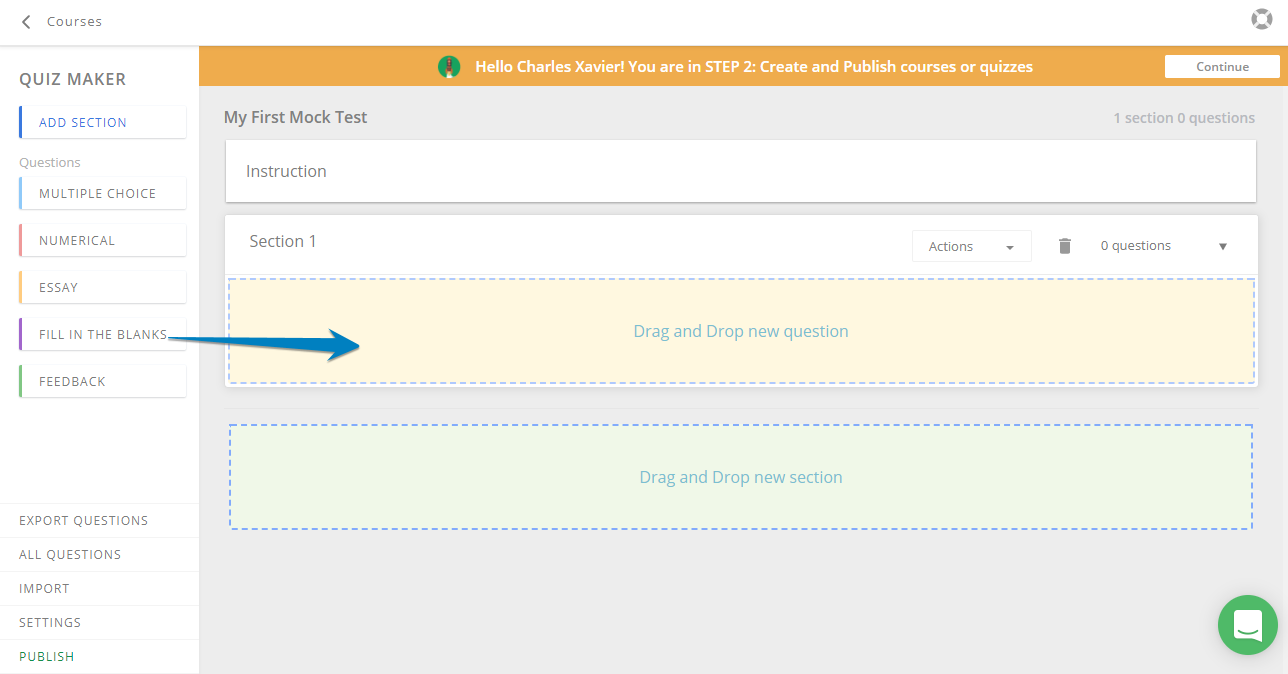Open the Actions dropdown in Section 1
Screen dimensions: 1288x674
pos(971,246)
